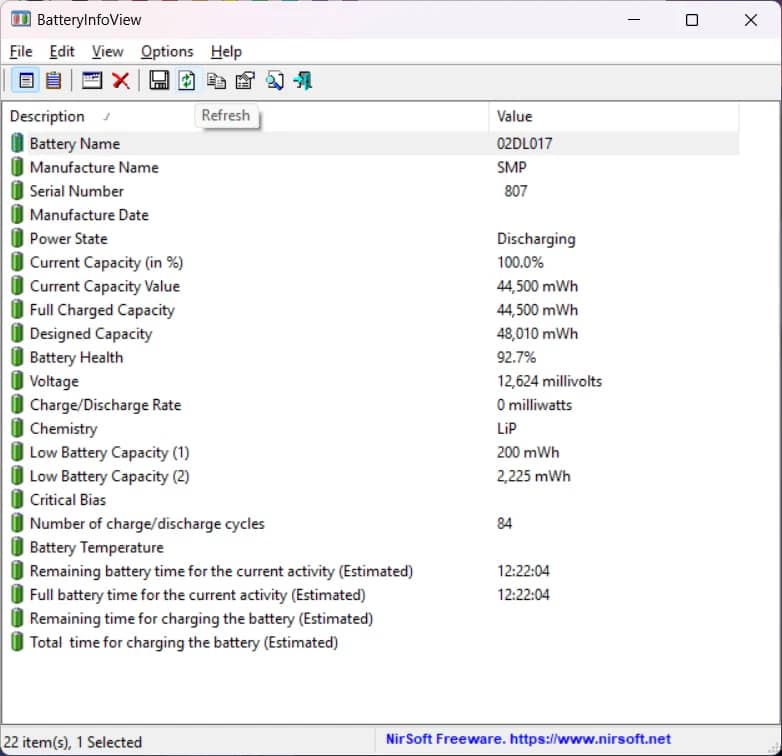The image size is (782, 756).
Task: Click the battery icon next to Manufacture Date
Action: [x=17, y=214]
